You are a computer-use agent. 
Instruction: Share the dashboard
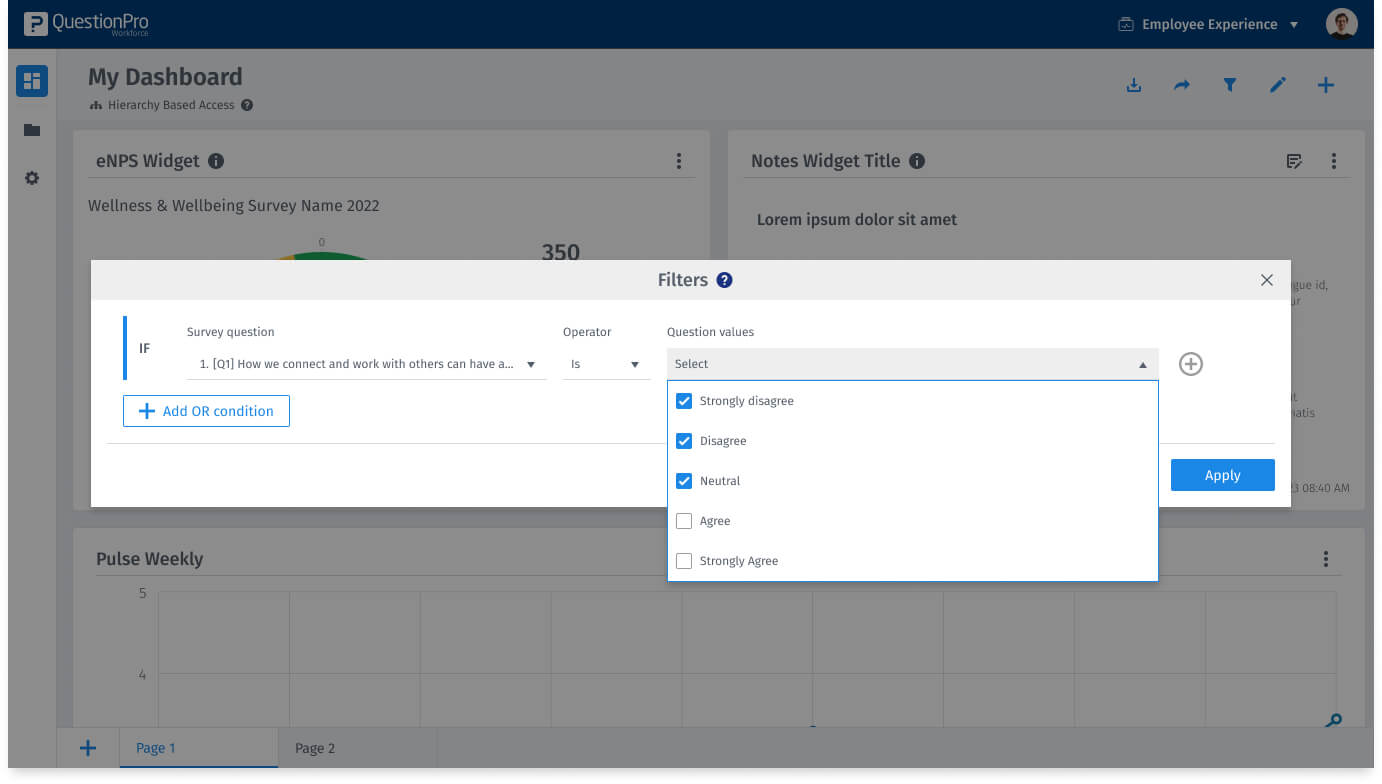coord(1181,85)
